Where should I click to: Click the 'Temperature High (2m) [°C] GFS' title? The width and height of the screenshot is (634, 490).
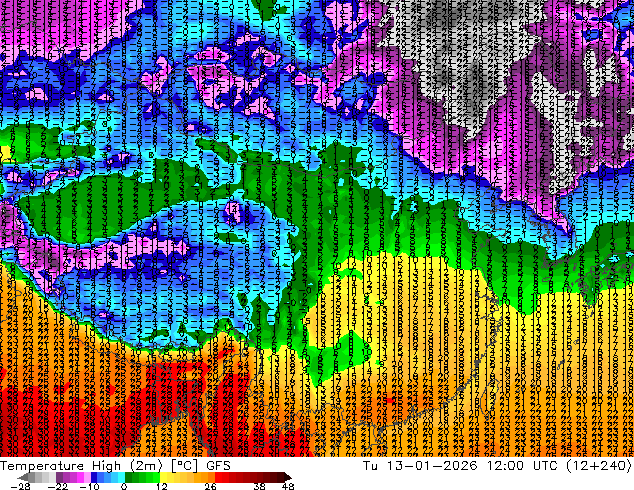(x=115, y=466)
